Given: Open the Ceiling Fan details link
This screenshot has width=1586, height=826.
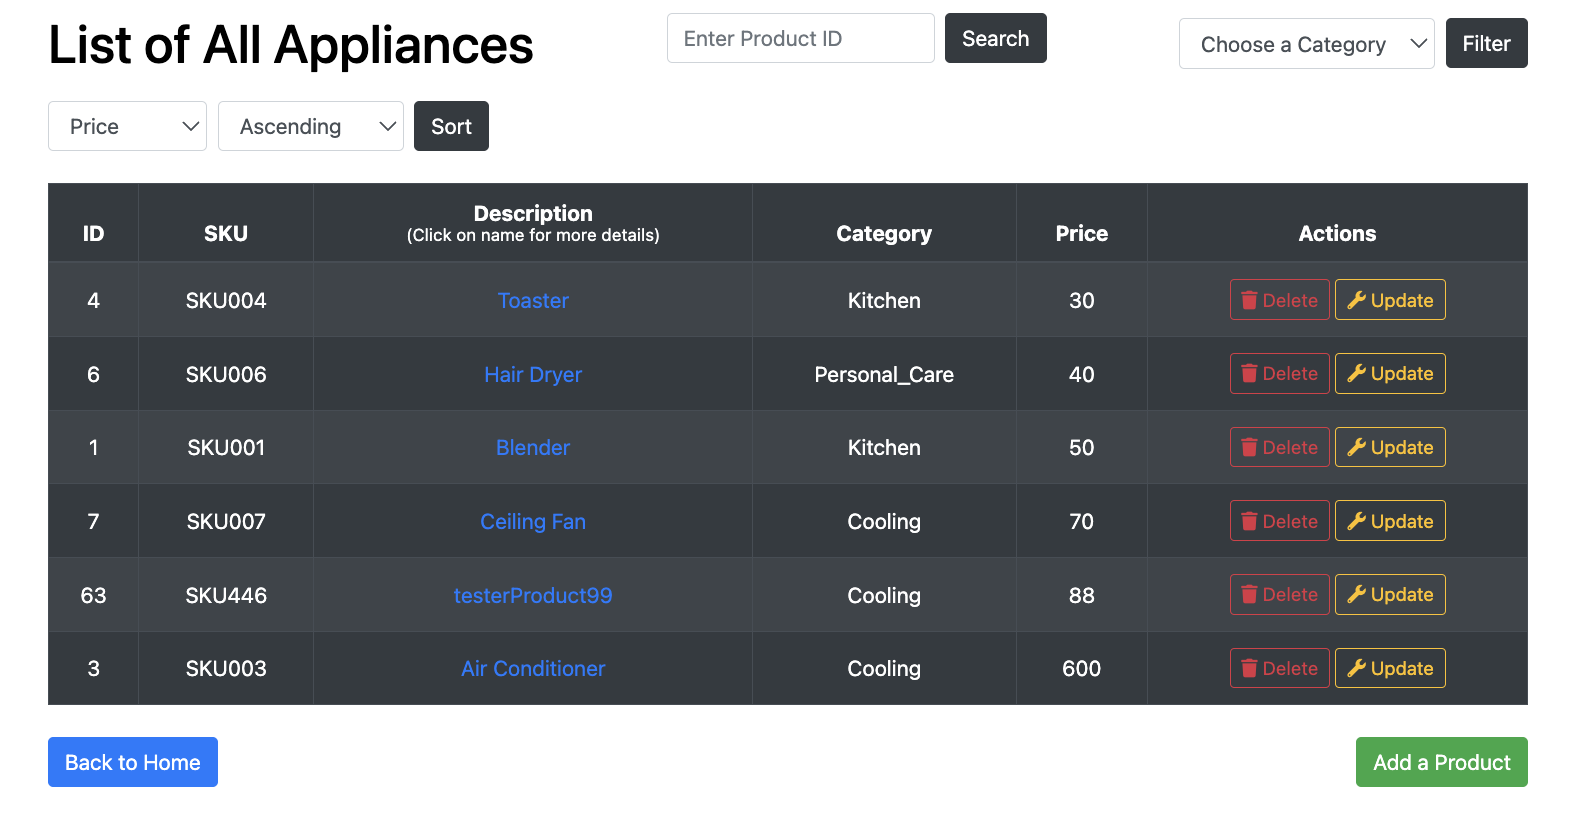Looking at the screenshot, I should (533, 521).
